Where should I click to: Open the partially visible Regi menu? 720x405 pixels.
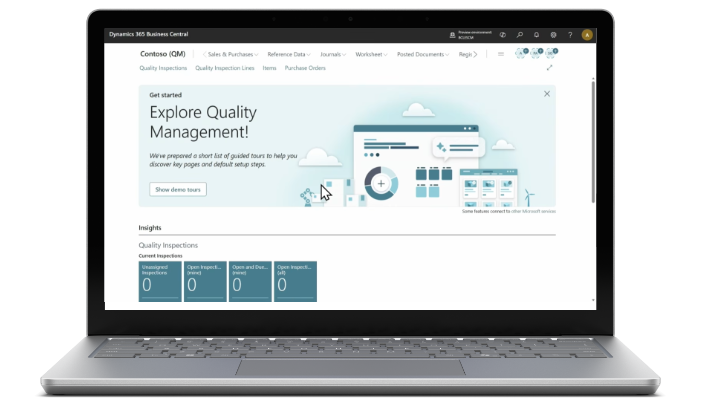tap(465, 54)
